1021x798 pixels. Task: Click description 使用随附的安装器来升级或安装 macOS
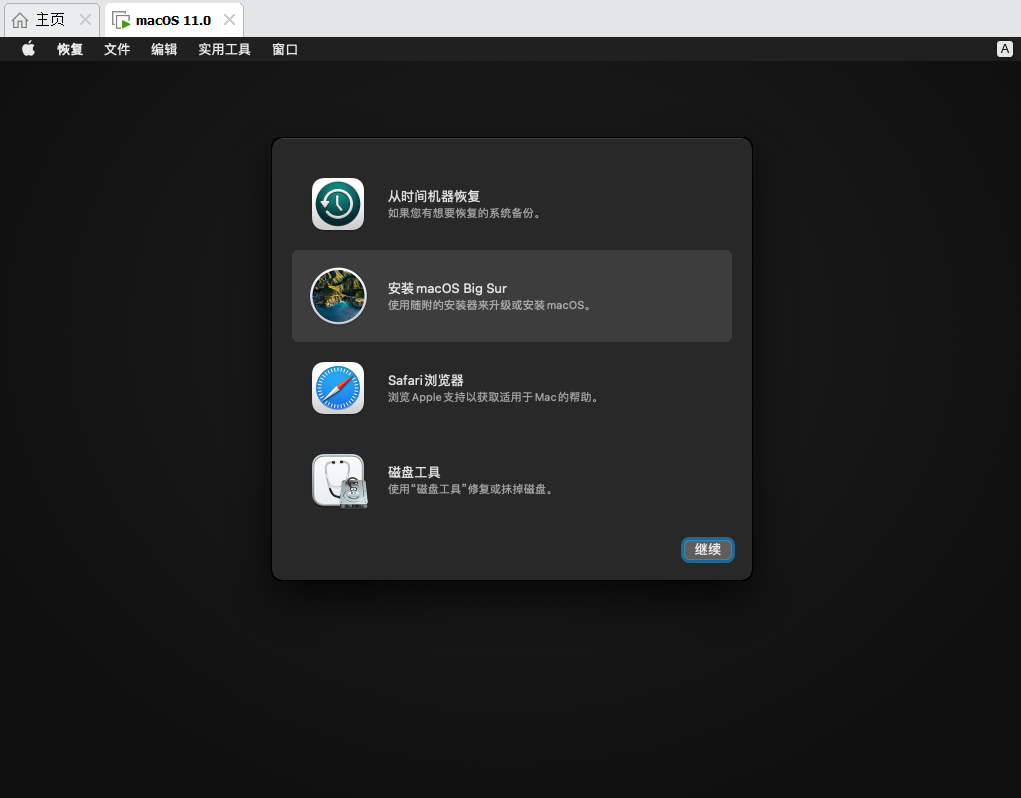click(x=490, y=305)
